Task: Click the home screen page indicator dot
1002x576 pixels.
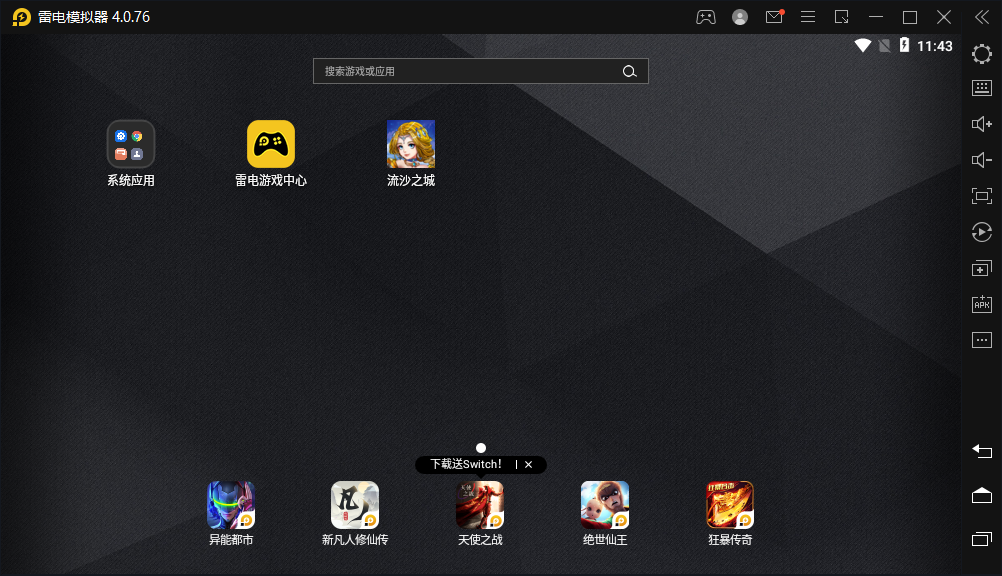Action: coord(481,448)
